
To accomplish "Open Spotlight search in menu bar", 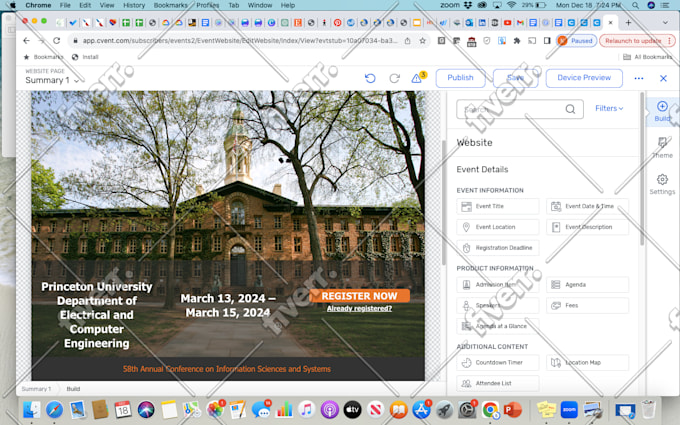I will coord(635,5).
